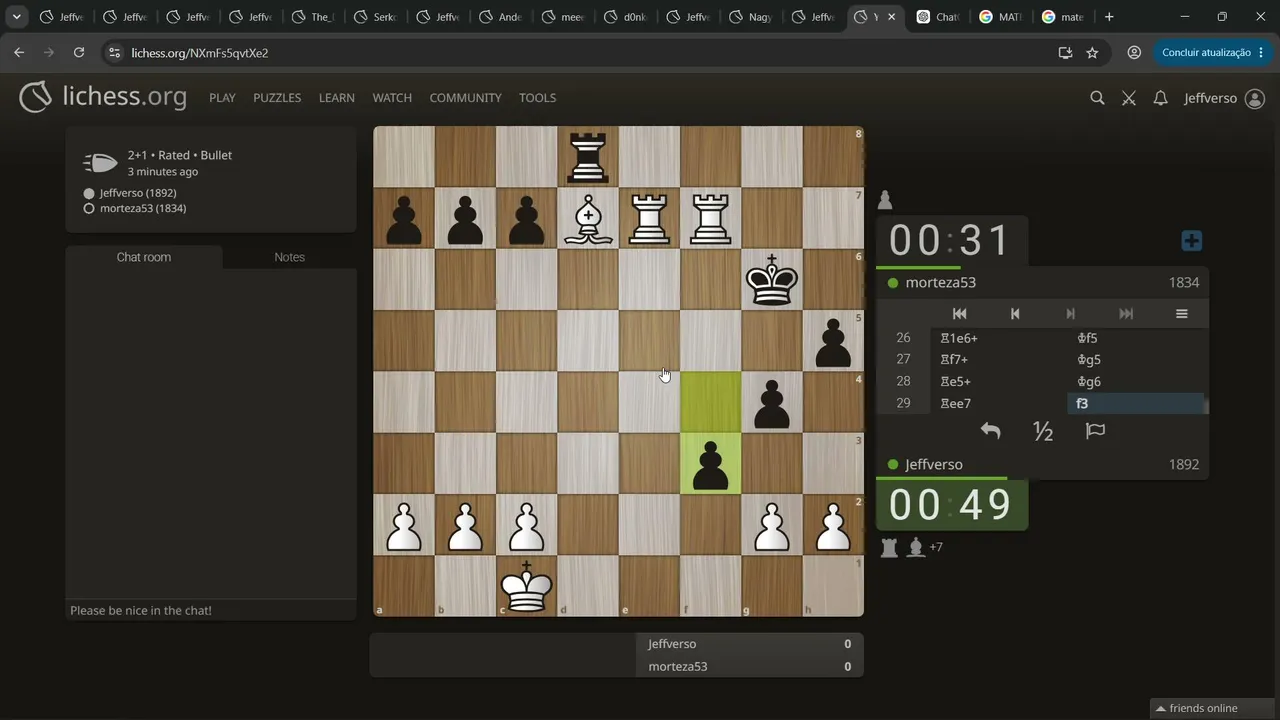This screenshot has height=720, width=1280.
Task: Click the black king on g6
Action: (772, 280)
